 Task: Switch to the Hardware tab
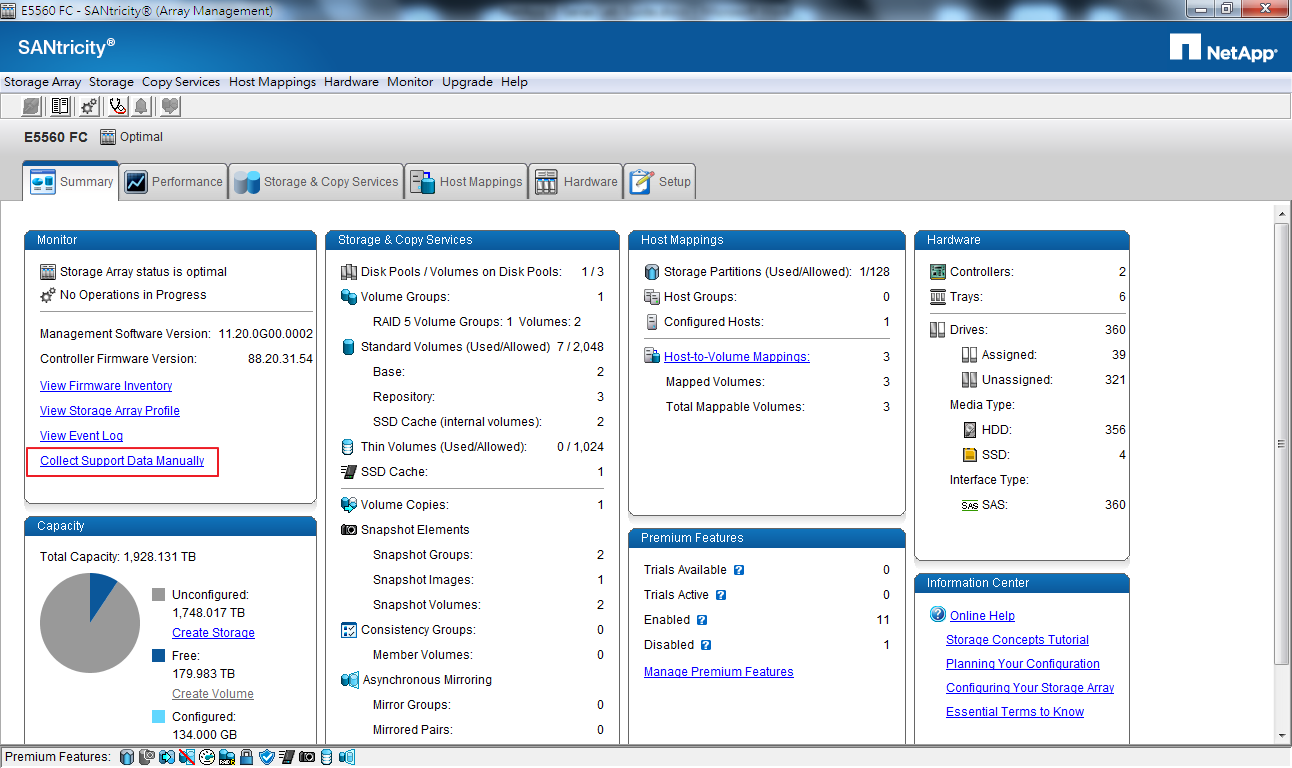tap(575, 182)
